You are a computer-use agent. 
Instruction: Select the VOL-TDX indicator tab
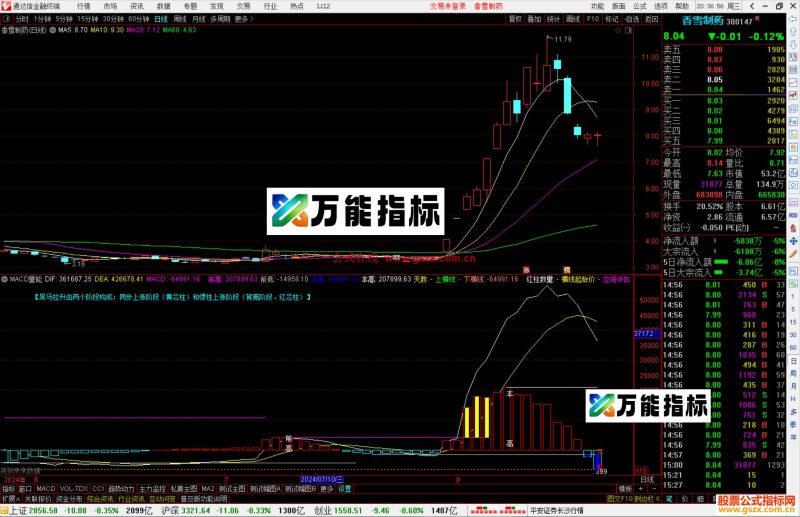point(73,489)
